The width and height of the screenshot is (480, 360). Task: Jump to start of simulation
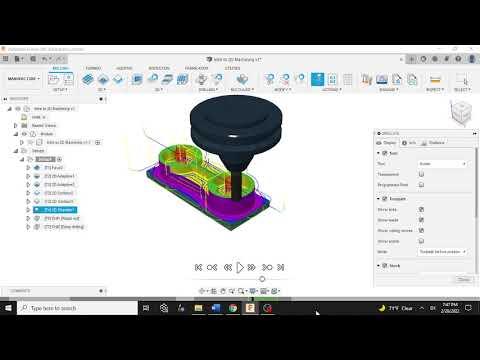click(x=198, y=267)
